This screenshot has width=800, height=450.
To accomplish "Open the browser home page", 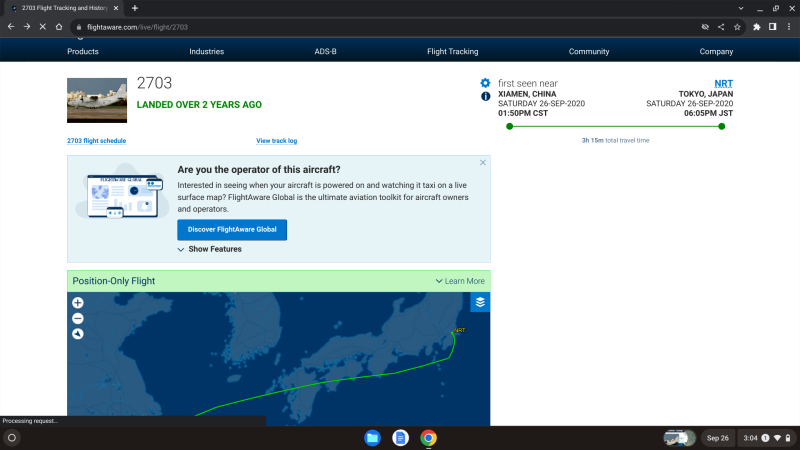I will point(59,27).
